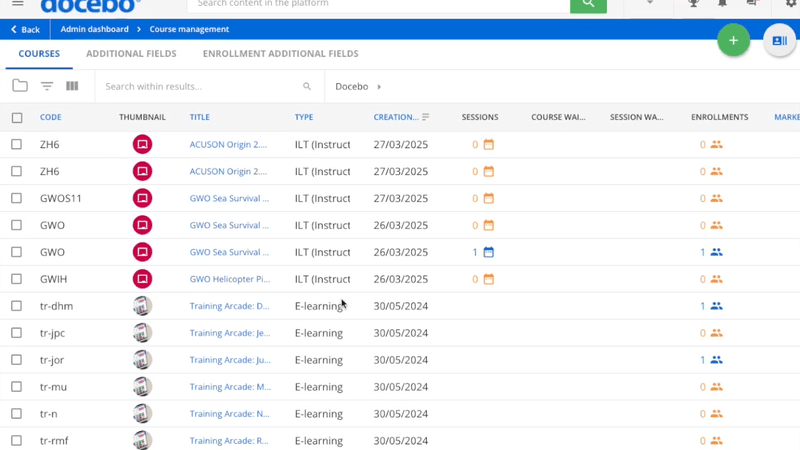
Task: Click the green plus new course button
Action: (733, 40)
